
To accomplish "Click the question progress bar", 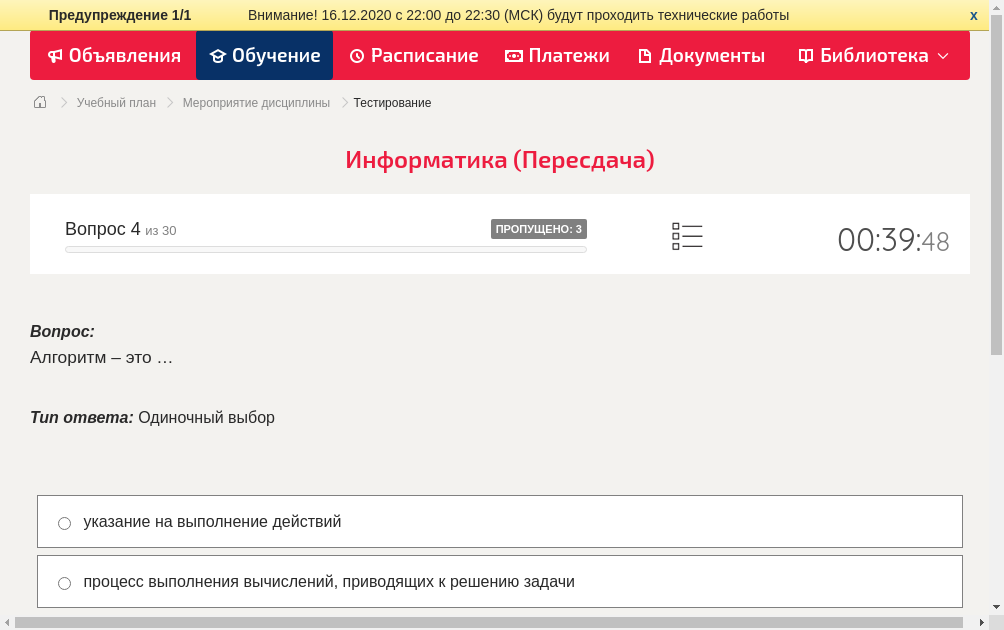I will [x=325, y=249].
